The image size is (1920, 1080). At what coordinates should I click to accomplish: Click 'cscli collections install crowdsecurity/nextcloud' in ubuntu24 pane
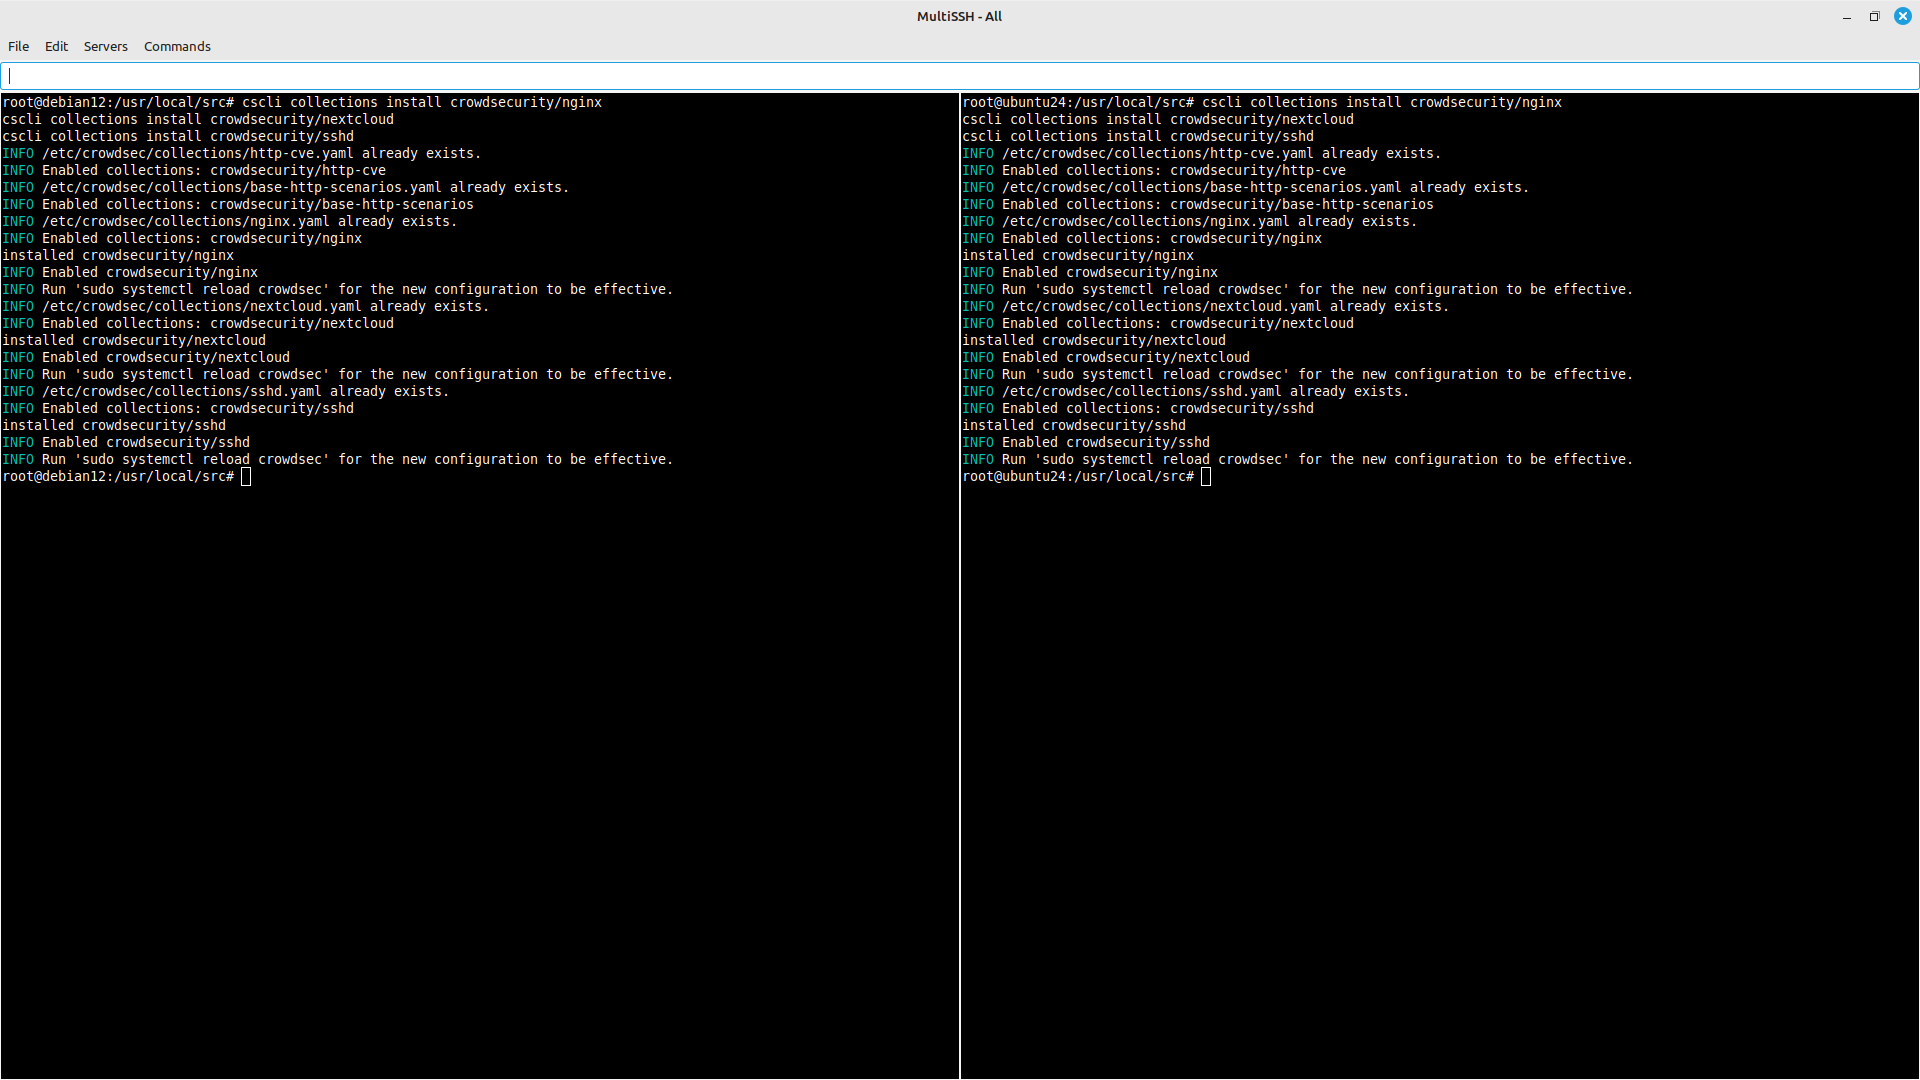(x=1158, y=119)
